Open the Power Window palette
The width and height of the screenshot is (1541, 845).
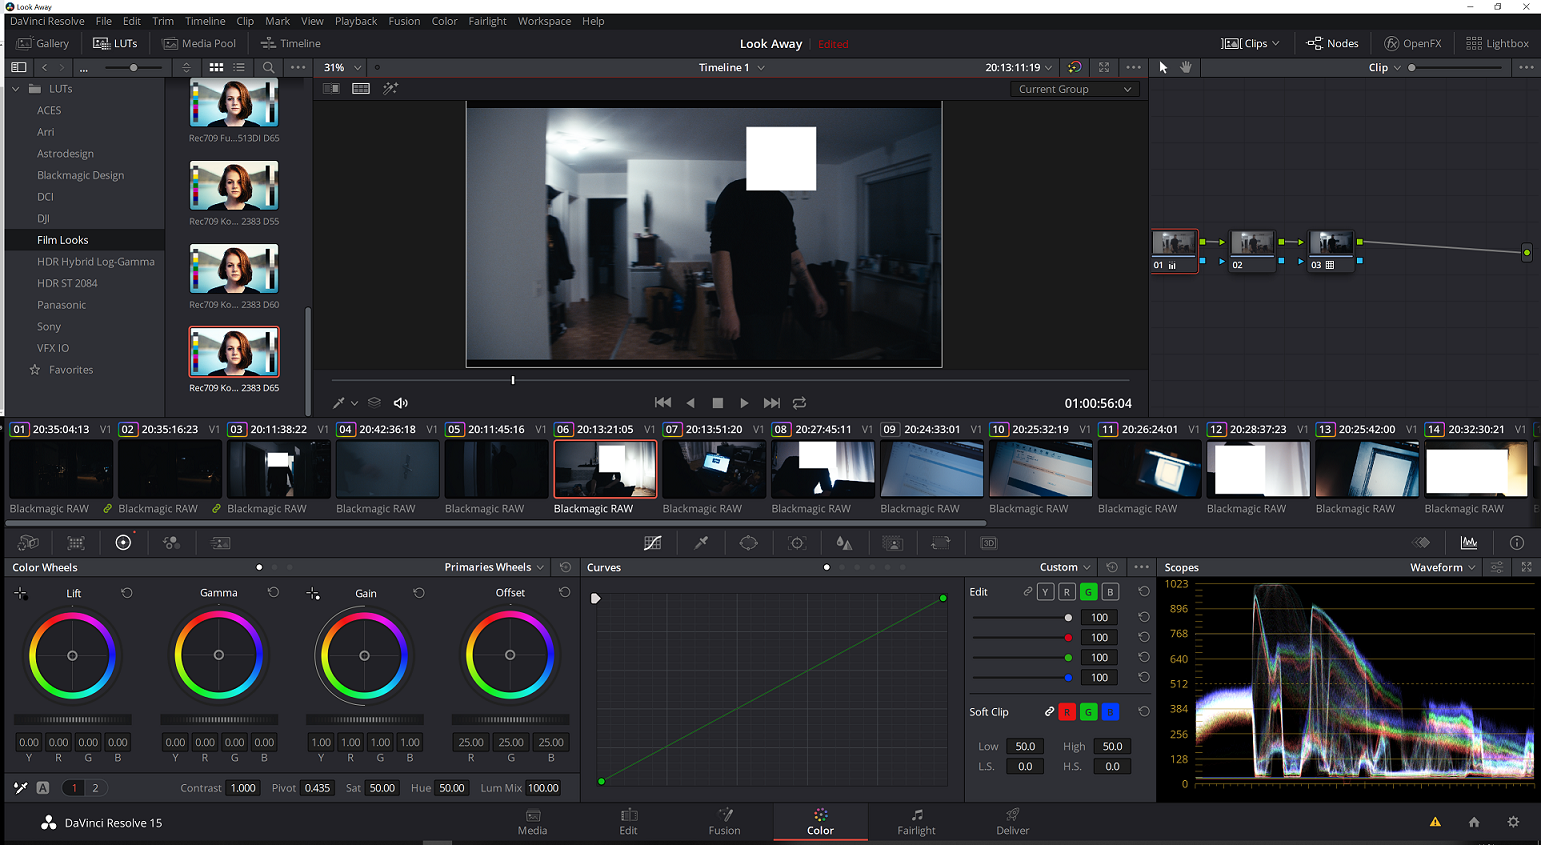748,543
